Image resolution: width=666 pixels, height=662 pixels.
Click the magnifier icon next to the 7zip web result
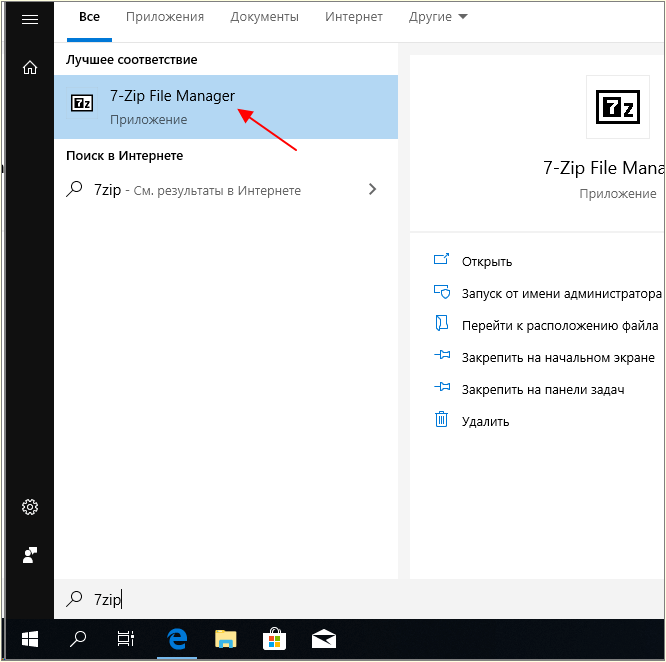[x=74, y=189]
